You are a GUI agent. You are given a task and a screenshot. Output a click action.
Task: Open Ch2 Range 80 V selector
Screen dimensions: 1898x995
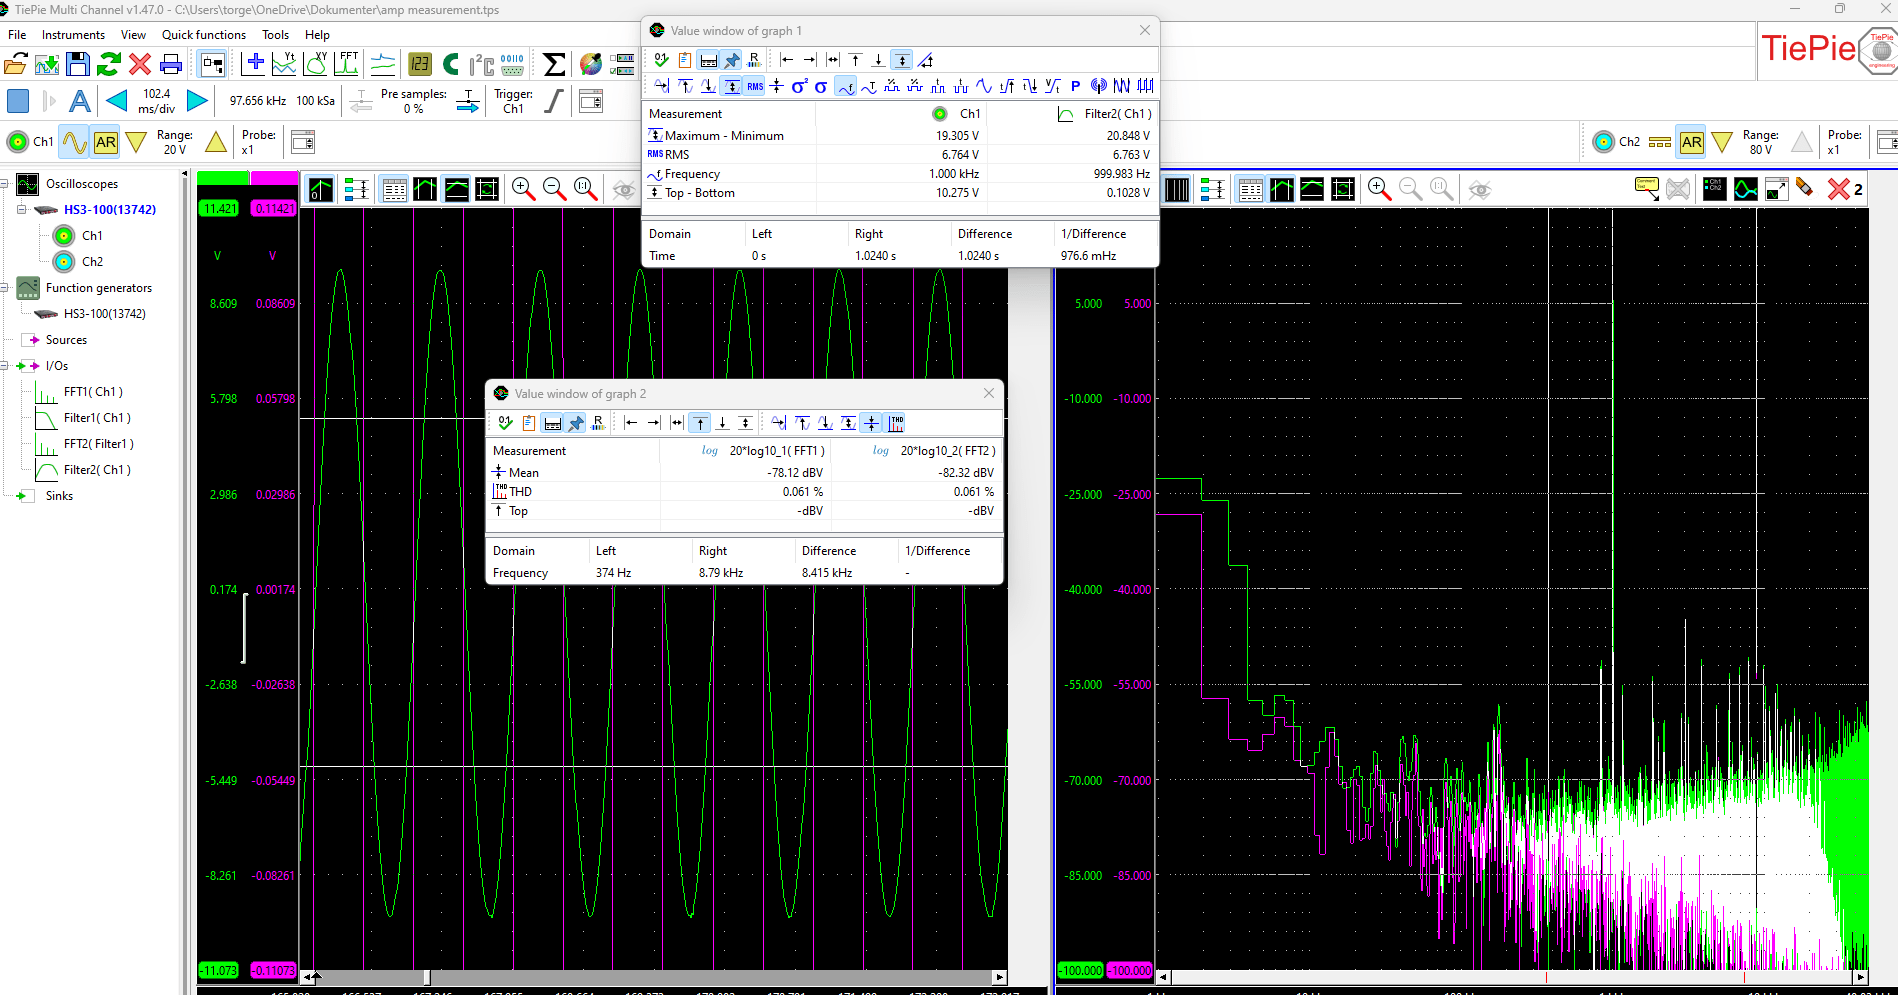[x=1760, y=142]
